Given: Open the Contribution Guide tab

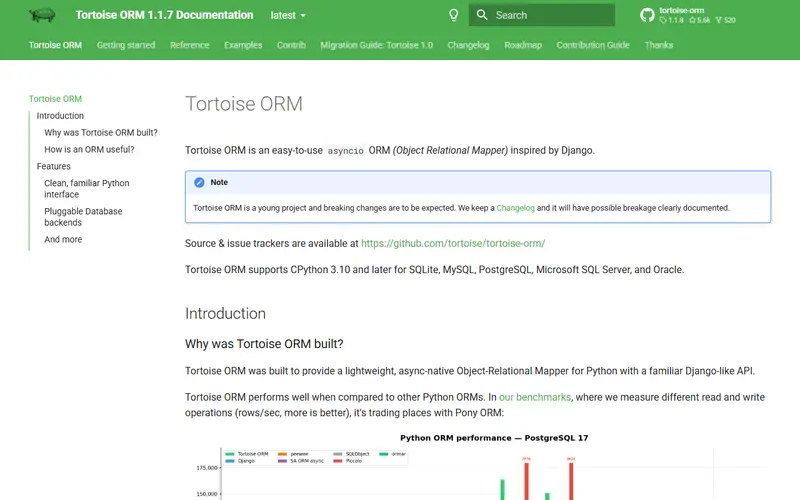Looking at the screenshot, I should tap(593, 45).
